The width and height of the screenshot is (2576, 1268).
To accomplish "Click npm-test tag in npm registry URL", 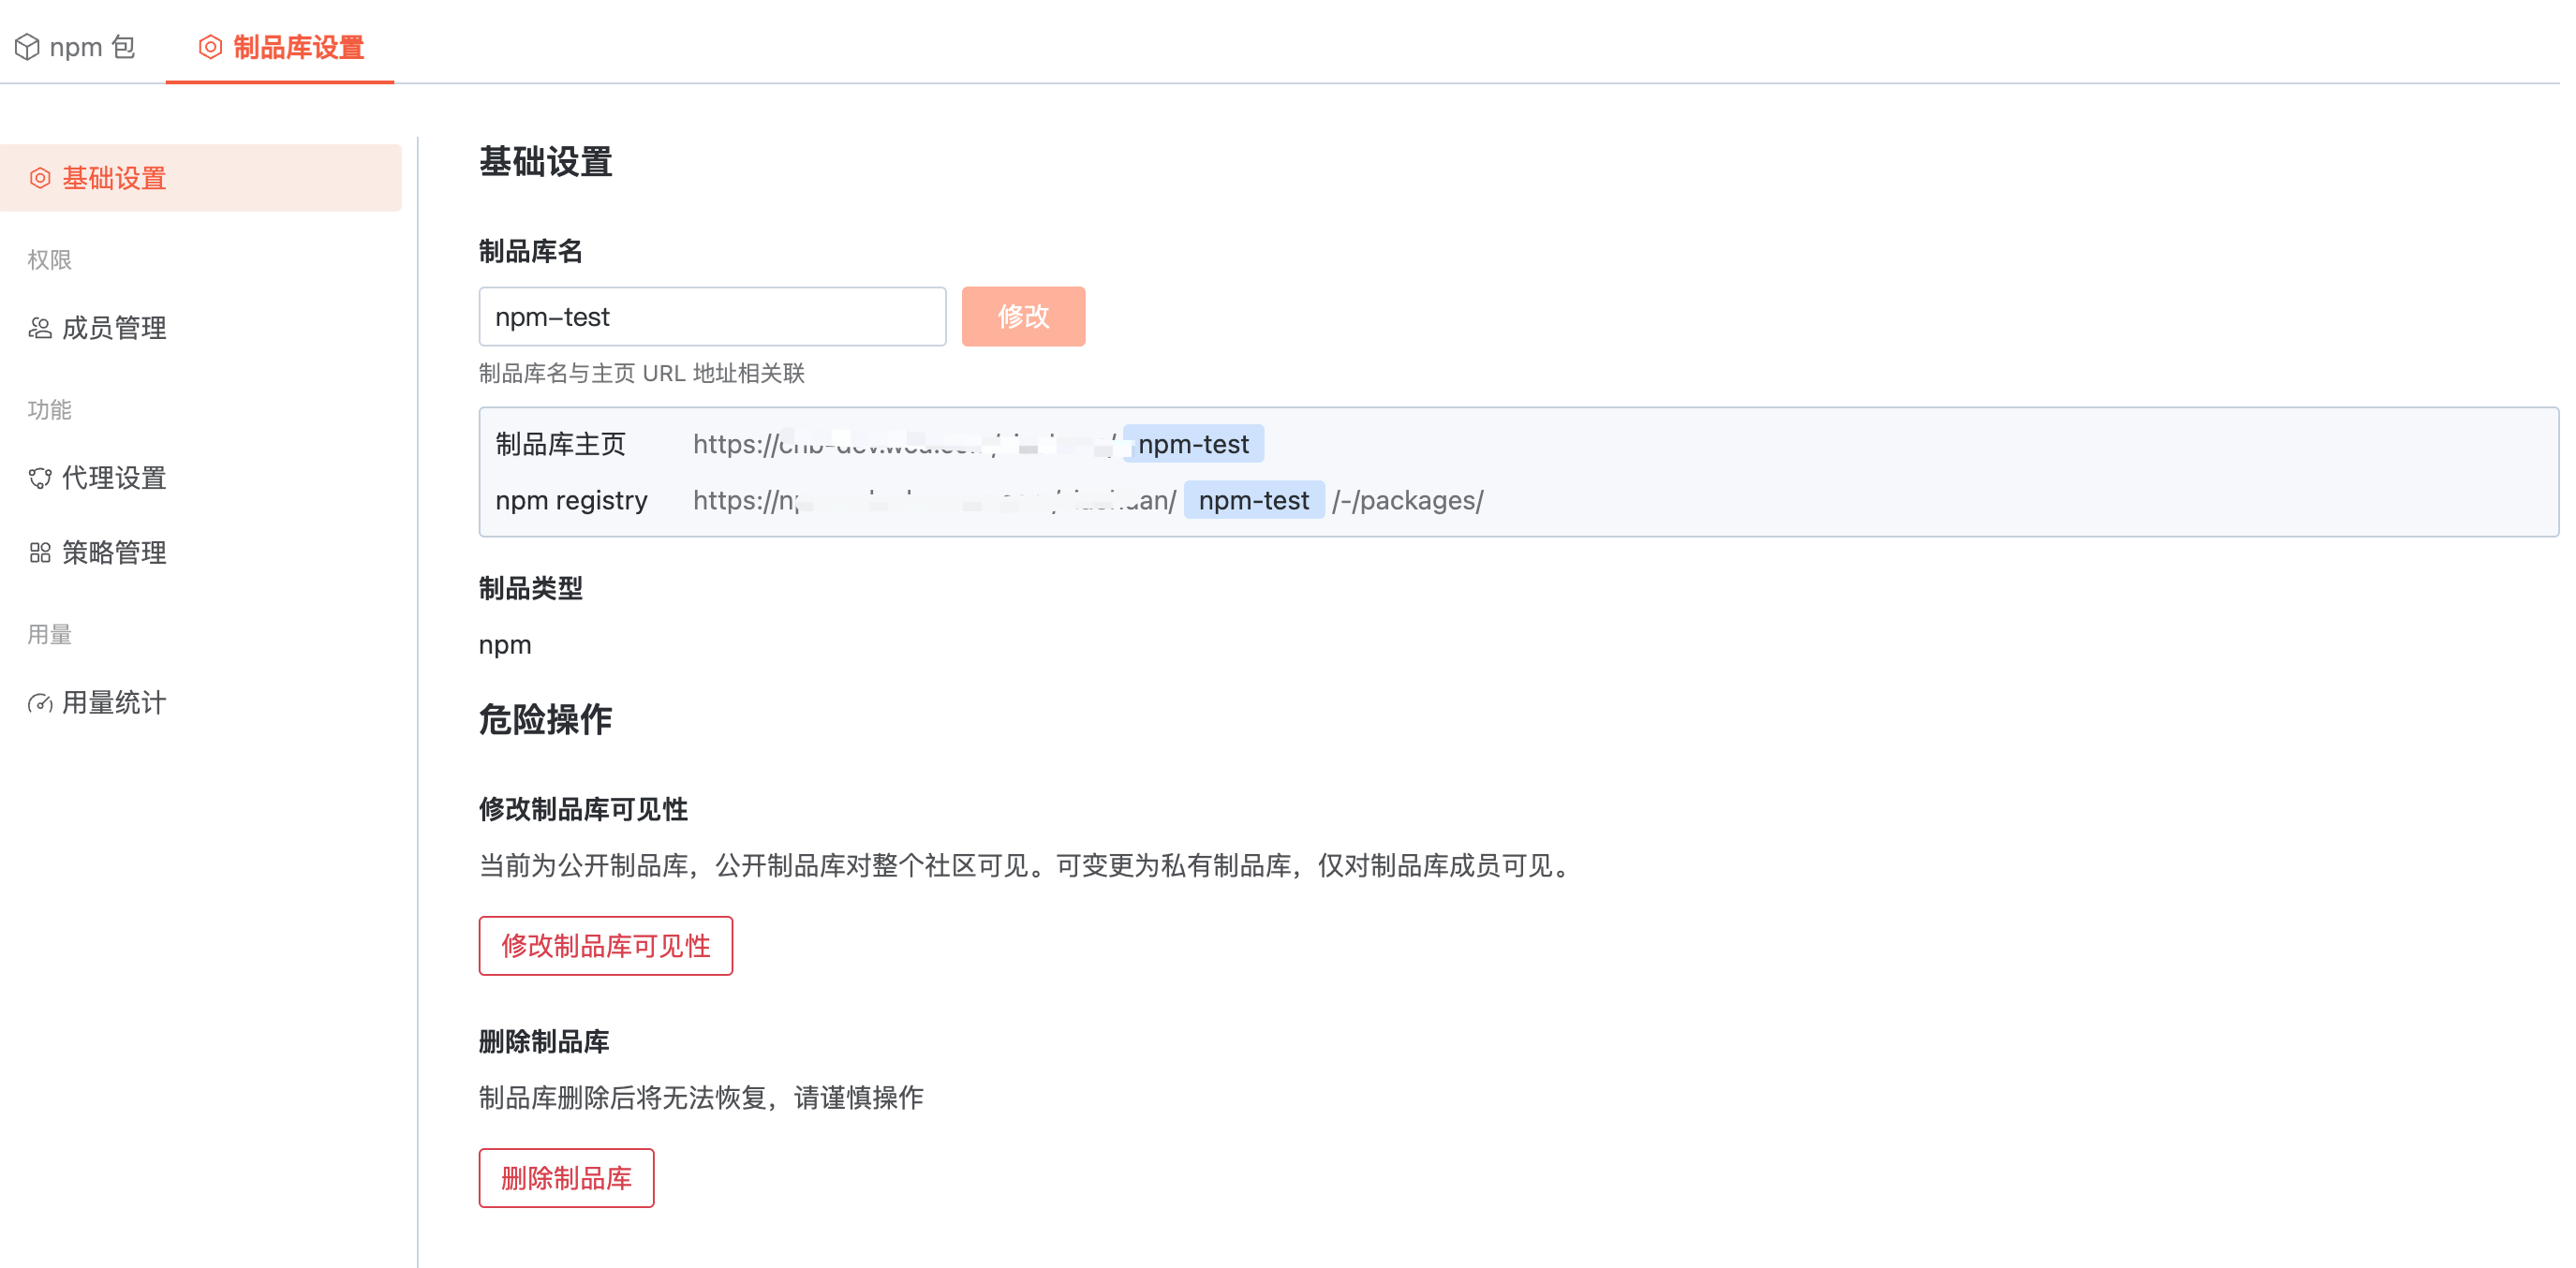I will click(x=1253, y=500).
